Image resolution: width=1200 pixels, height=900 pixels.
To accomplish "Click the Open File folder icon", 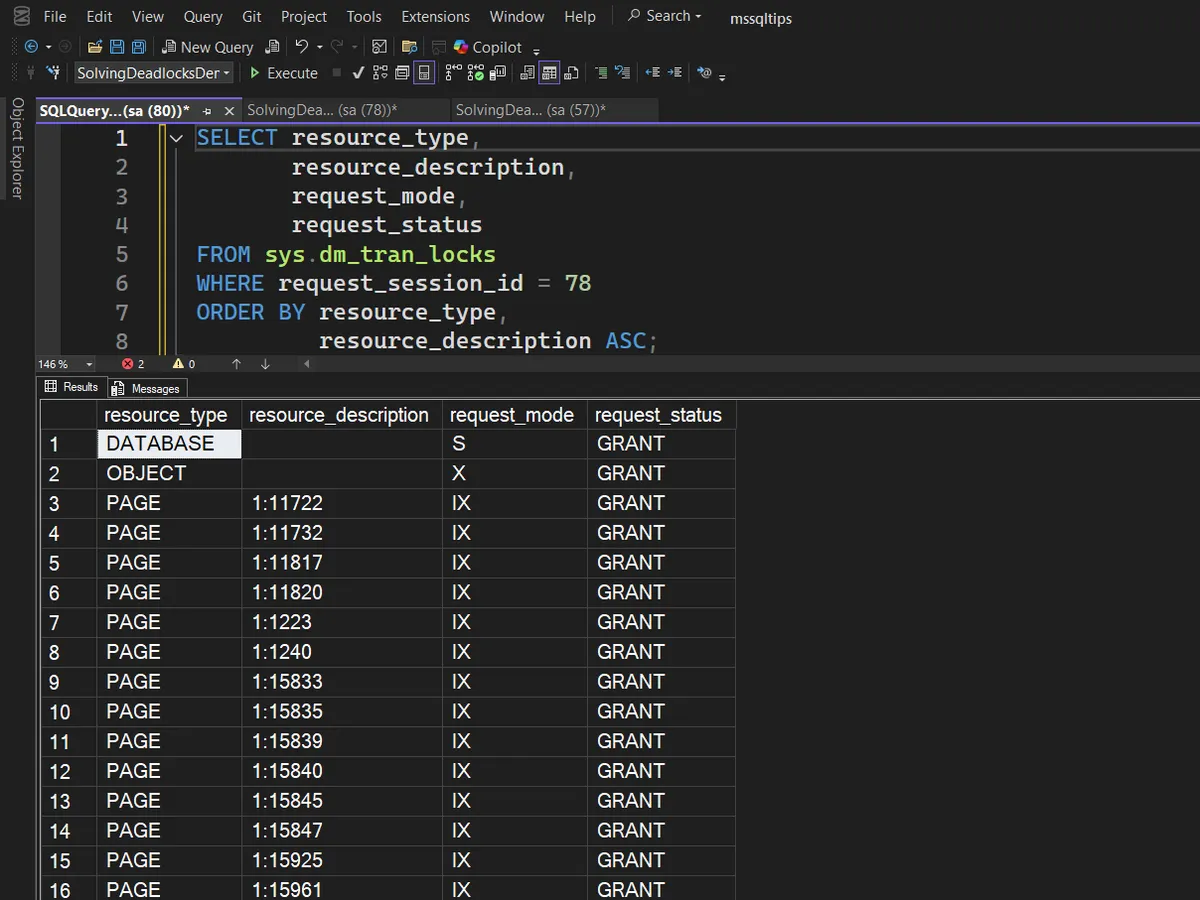I will 95,47.
